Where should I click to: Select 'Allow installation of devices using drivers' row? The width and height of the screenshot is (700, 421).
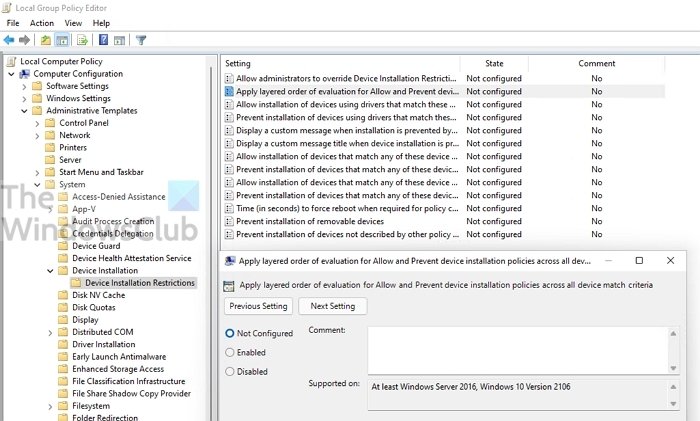(x=444, y=104)
